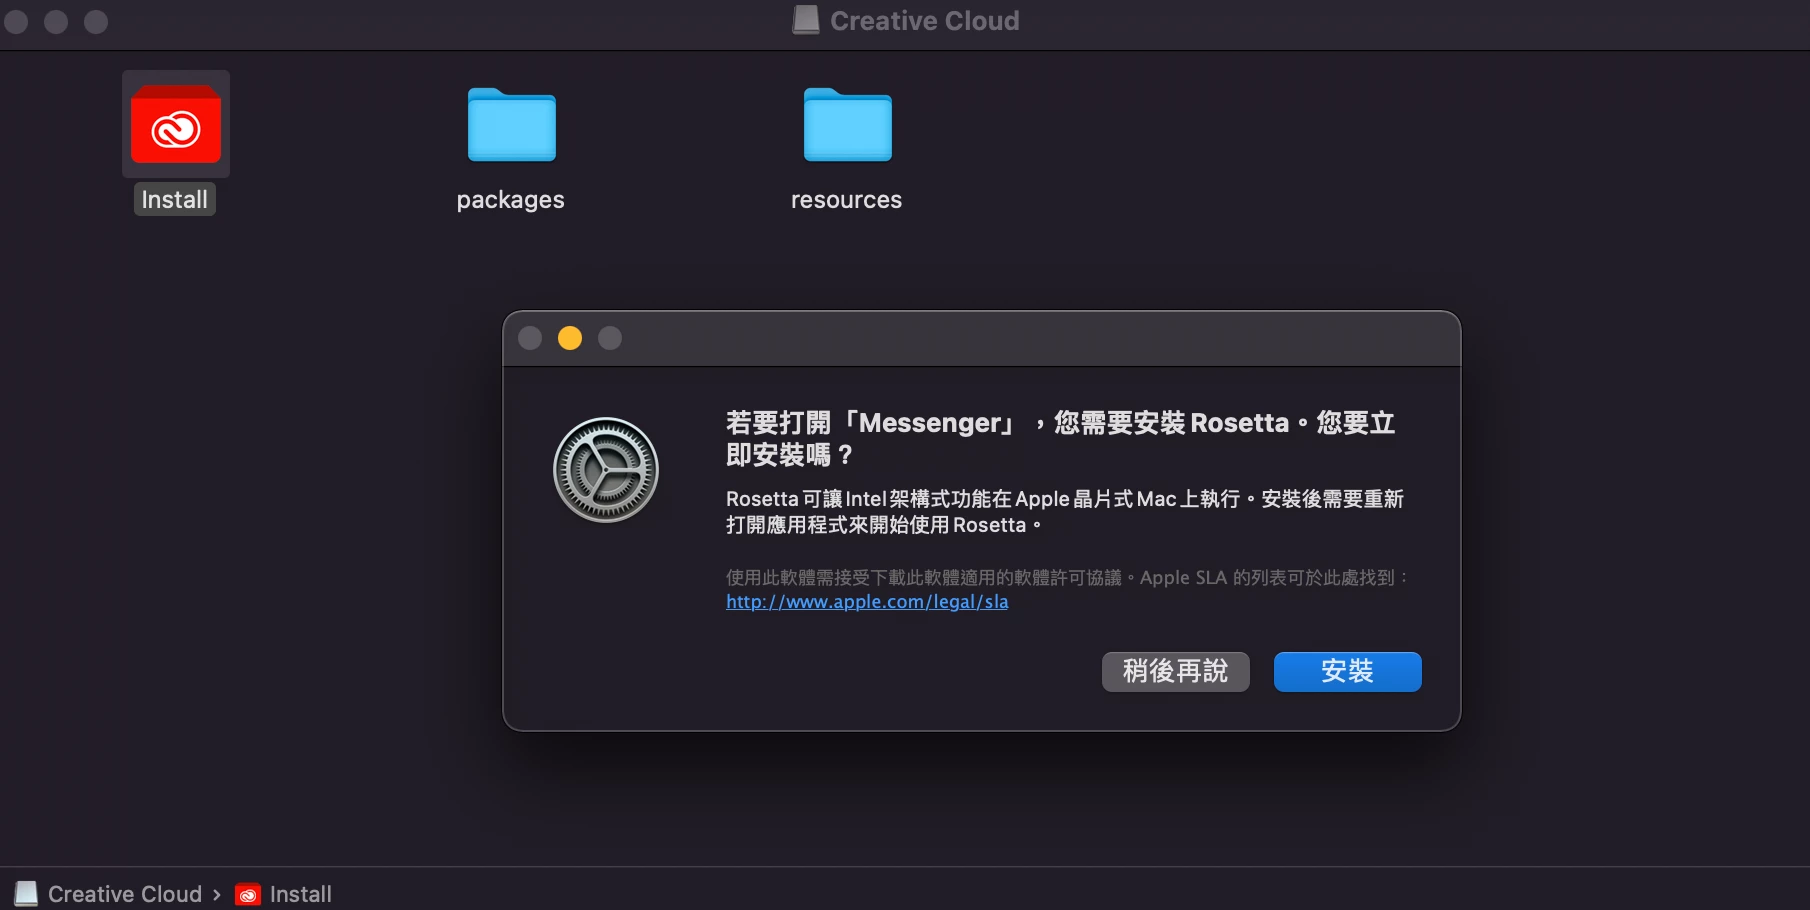Click the Install label under the red icon
This screenshot has height=910, width=1810.
coord(175,200)
